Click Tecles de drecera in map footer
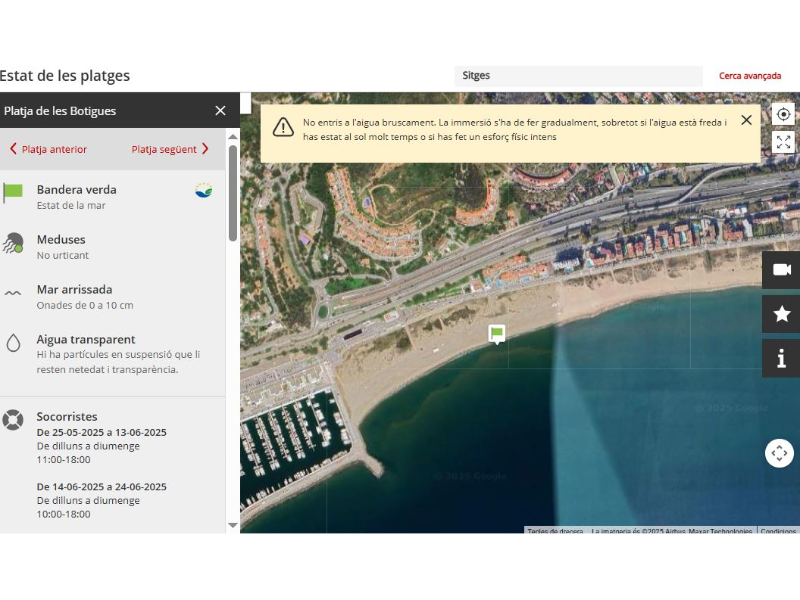 click(x=555, y=531)
